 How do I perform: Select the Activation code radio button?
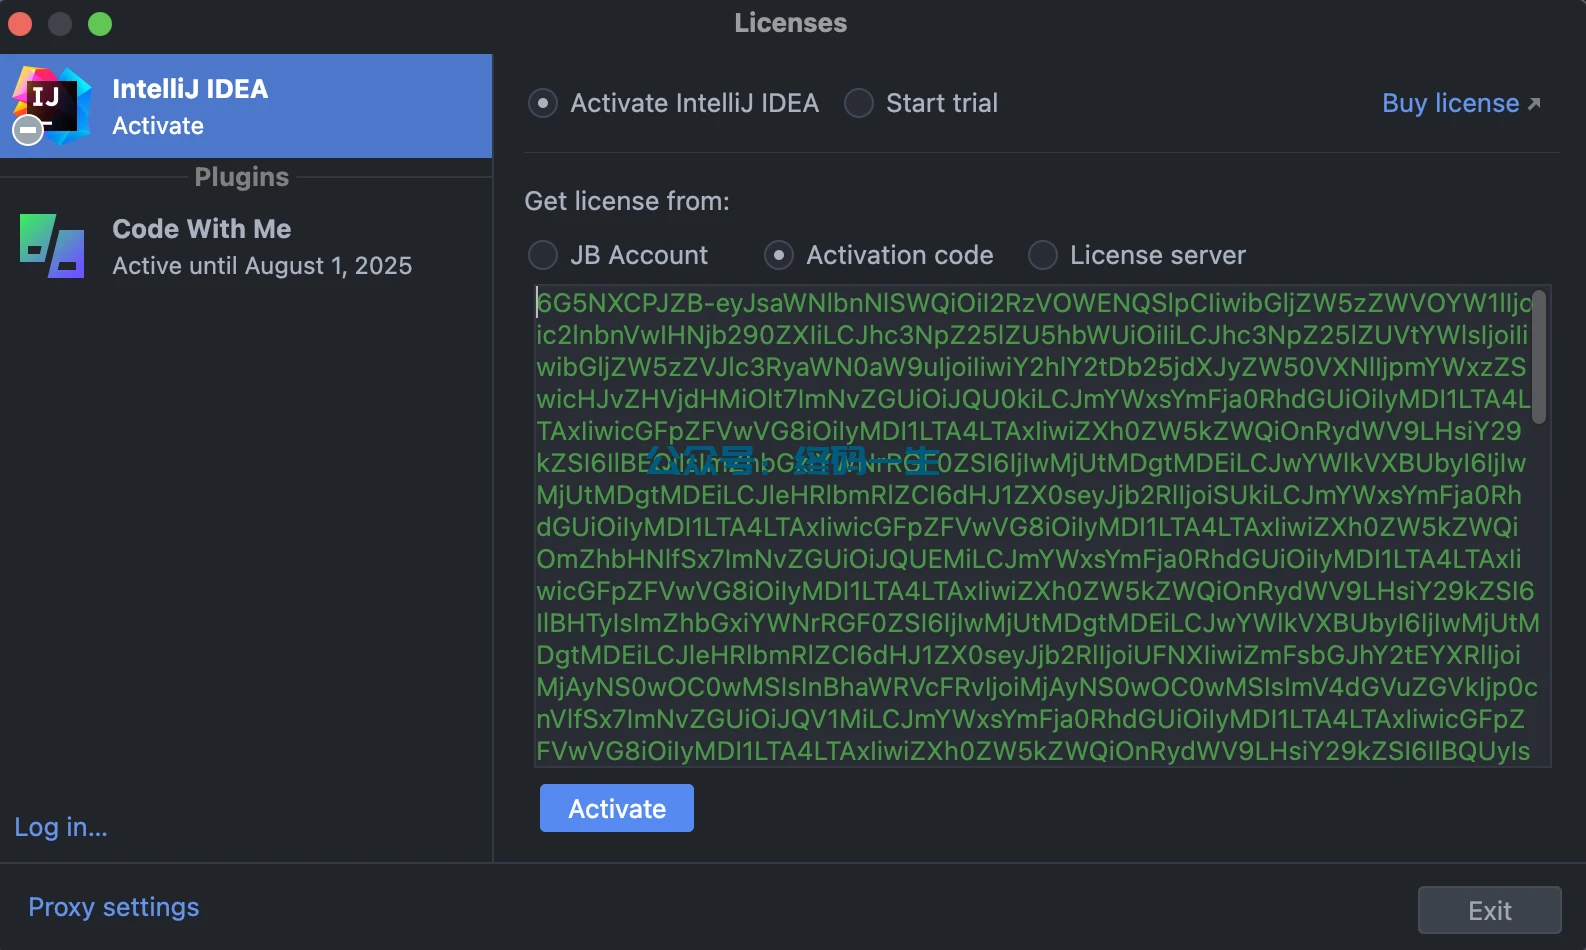point(779,256)
